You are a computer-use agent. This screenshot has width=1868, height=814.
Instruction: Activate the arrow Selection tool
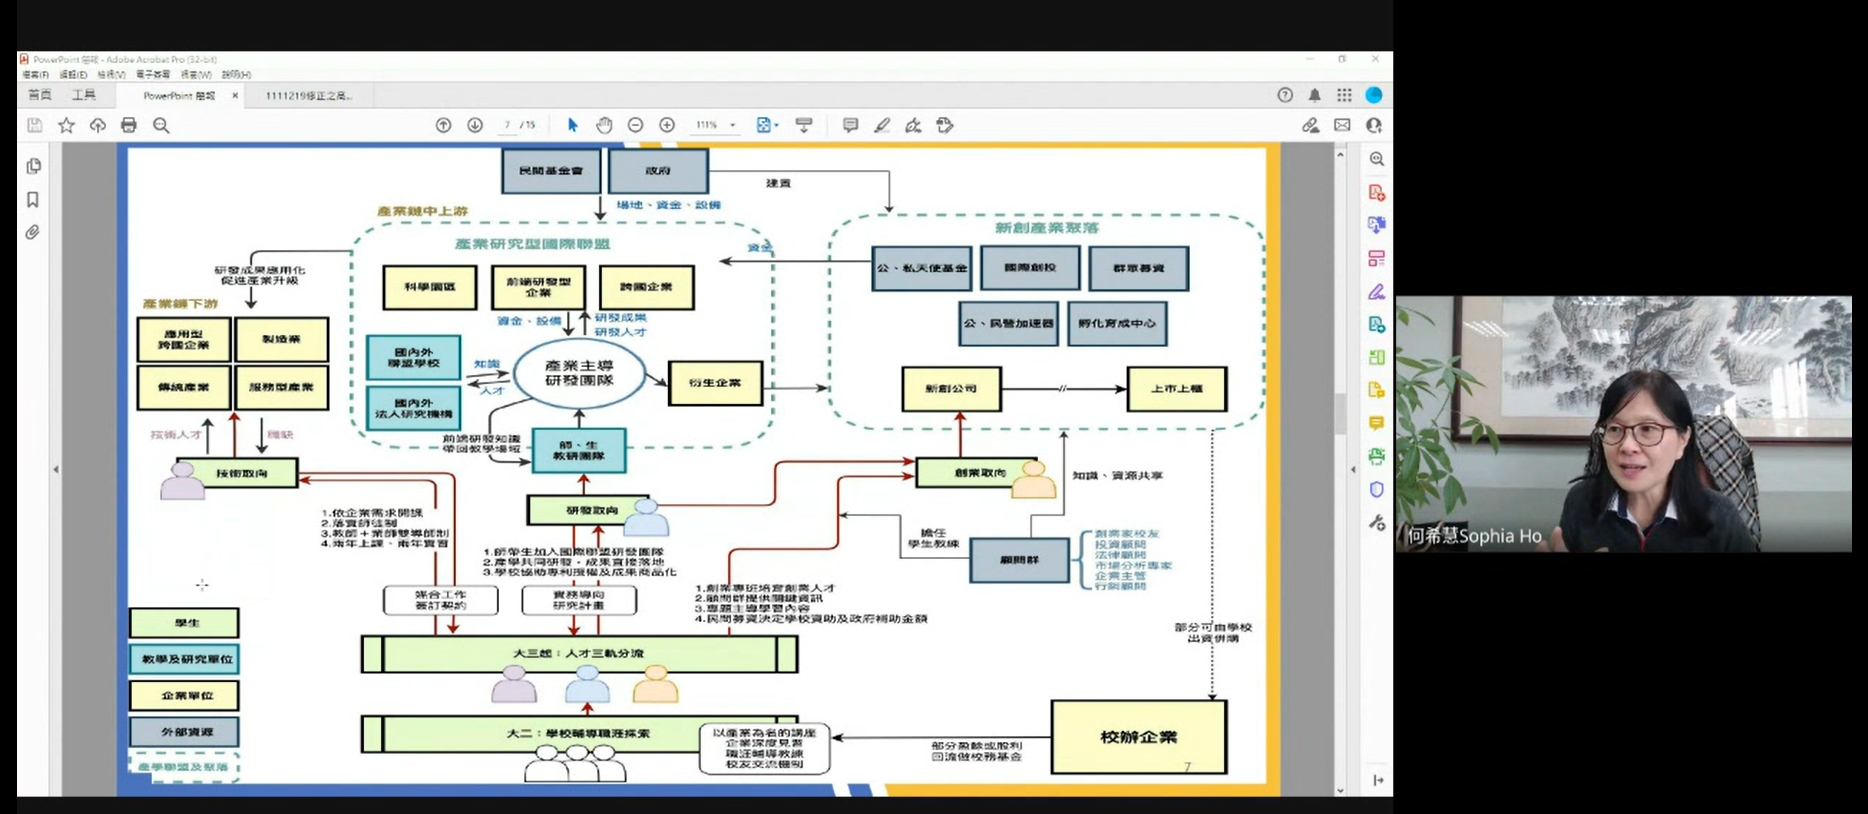[x=572, y=125]
